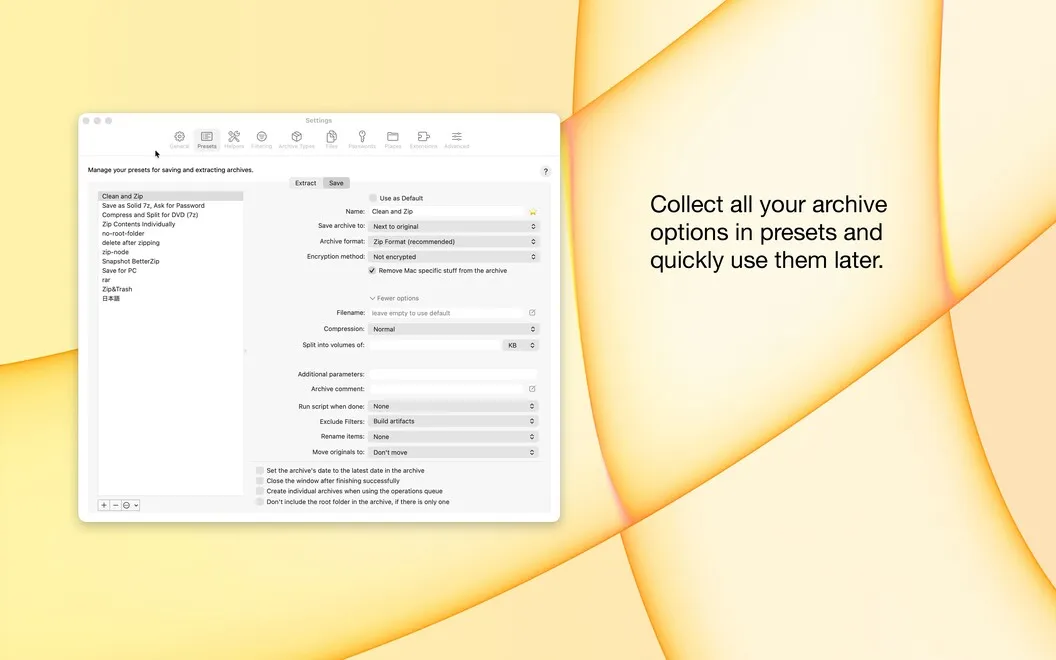This screenshot has height=660, width=1056.
Task: Switch to the Extract tab
Action: (305, 183)
